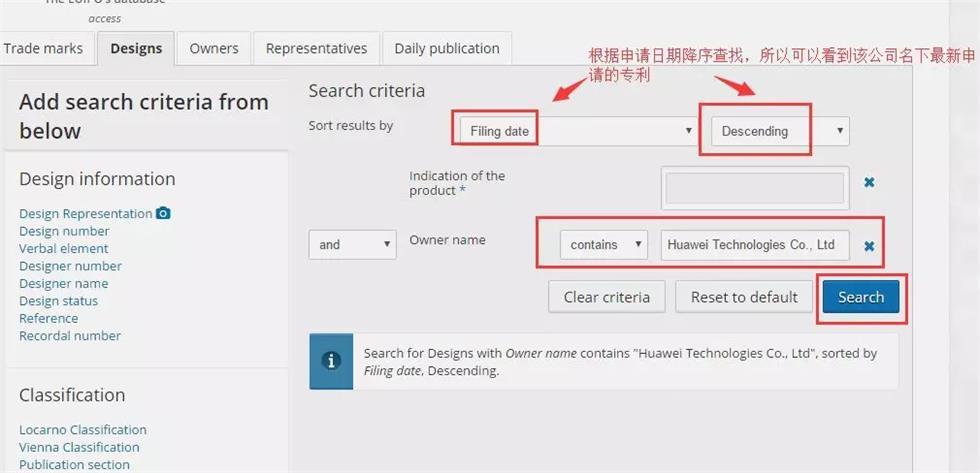This screenshot has width=980, height=473.
Task: Open the Descending order dropdown
Action: 780,131
